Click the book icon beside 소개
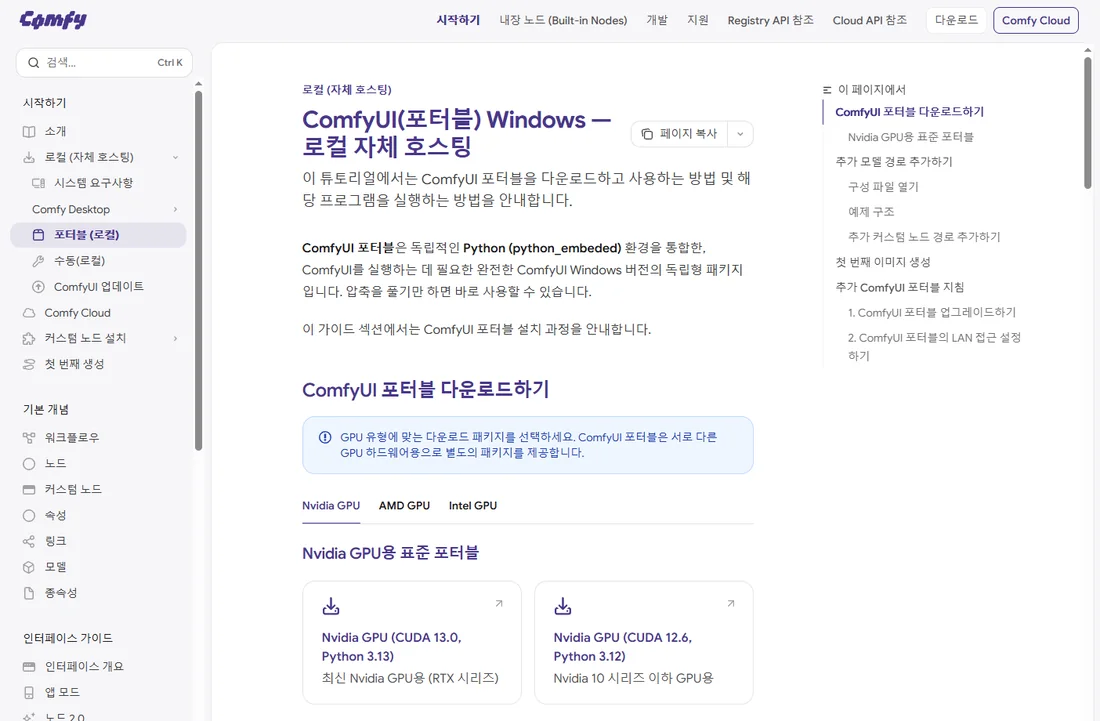The width and height of the screenshot is (1100, 721). 29,131
